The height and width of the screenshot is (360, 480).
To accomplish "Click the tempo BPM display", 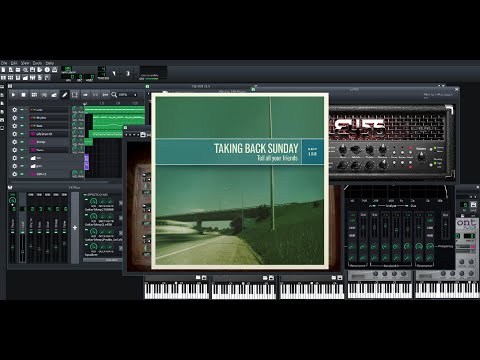I will [68, 70].
